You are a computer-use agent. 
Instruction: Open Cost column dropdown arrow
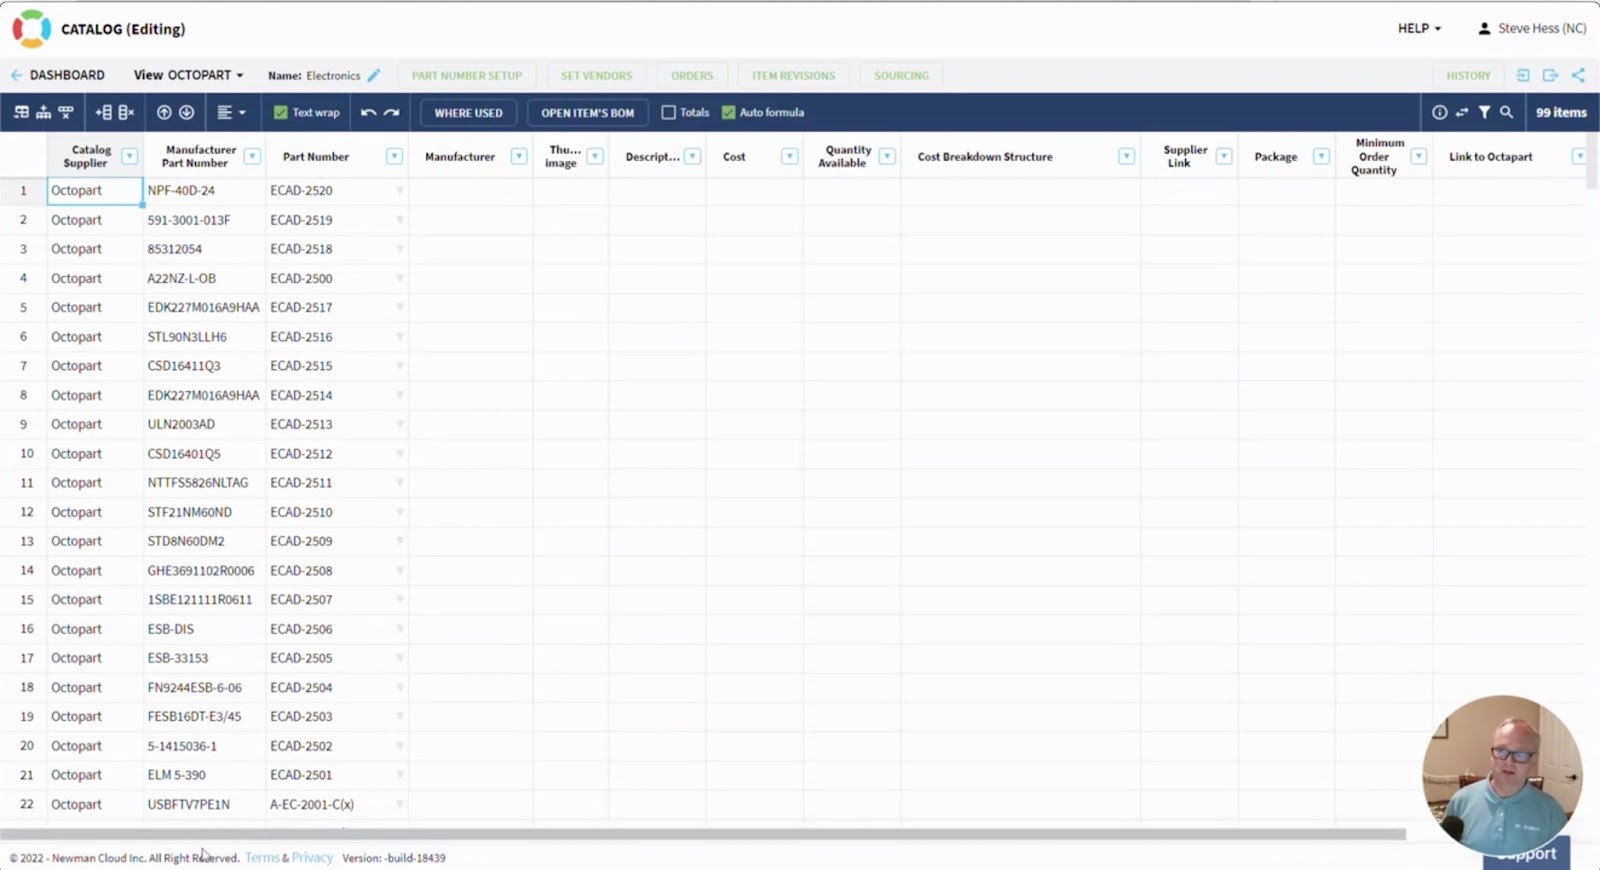pyautogui.click(x=789, y=157)
